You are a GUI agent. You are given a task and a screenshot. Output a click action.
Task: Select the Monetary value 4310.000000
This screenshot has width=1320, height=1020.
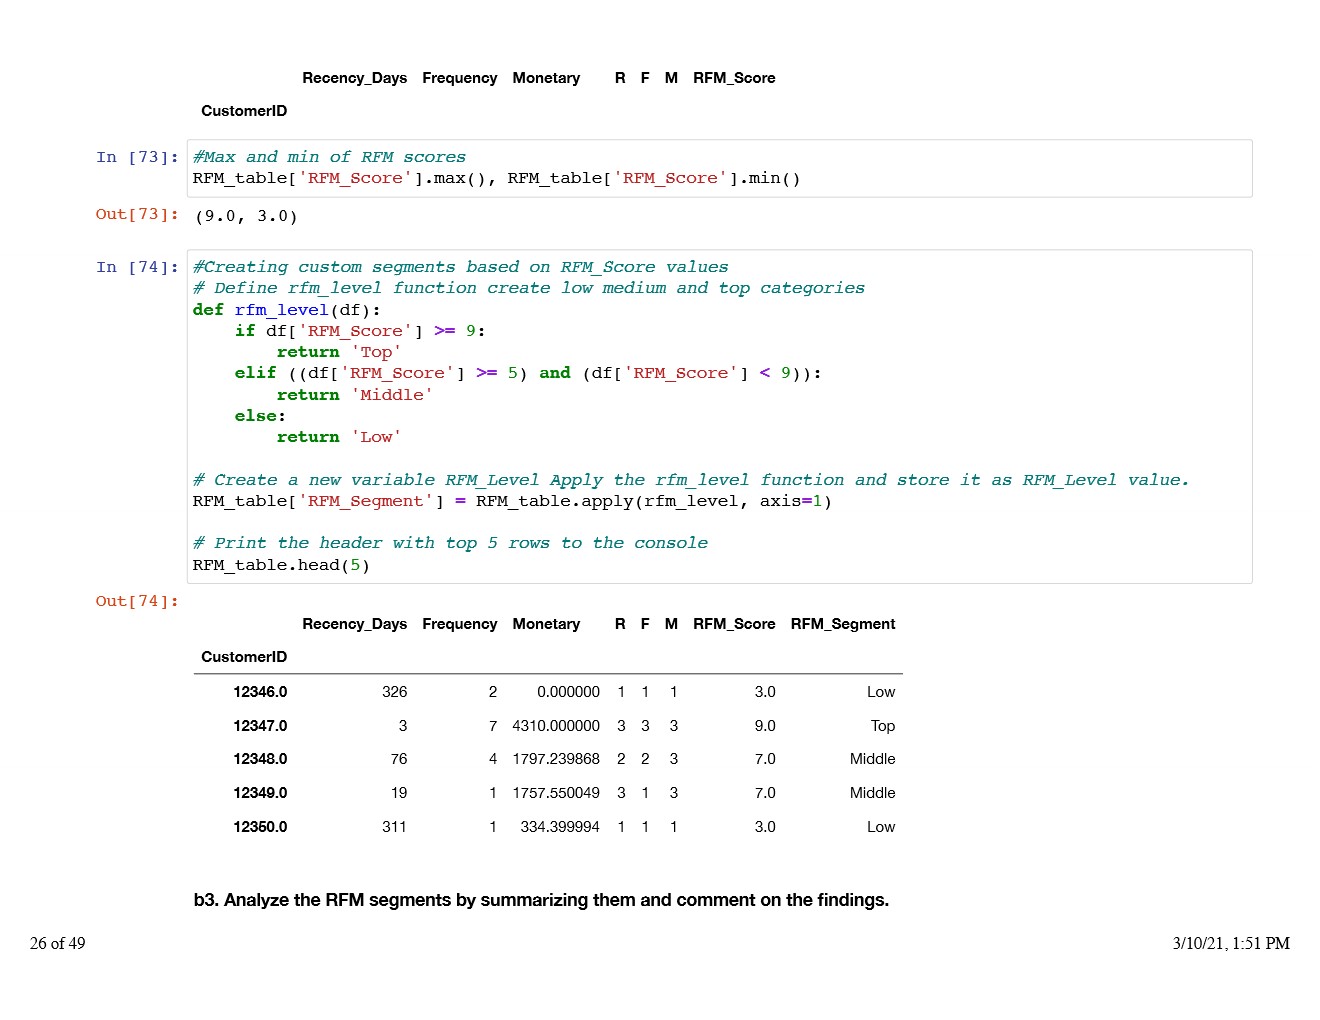click(x=556, y=726)
